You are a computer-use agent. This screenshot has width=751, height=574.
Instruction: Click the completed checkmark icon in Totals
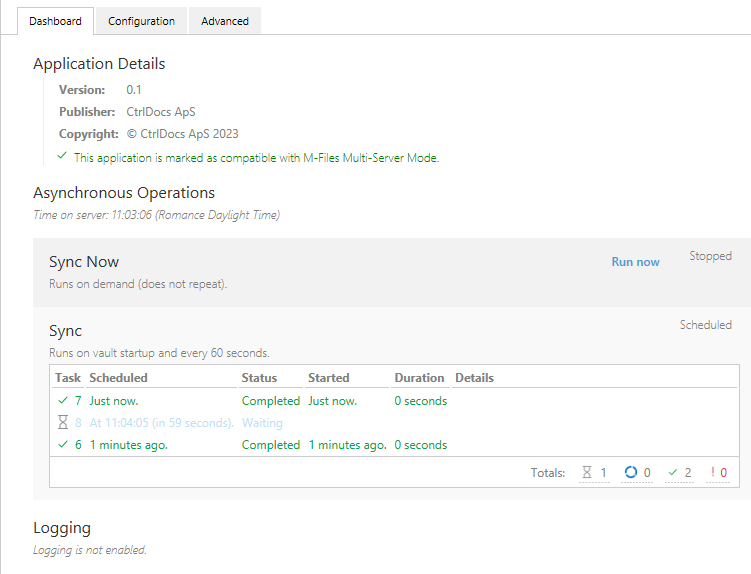(x=673, y=472)
